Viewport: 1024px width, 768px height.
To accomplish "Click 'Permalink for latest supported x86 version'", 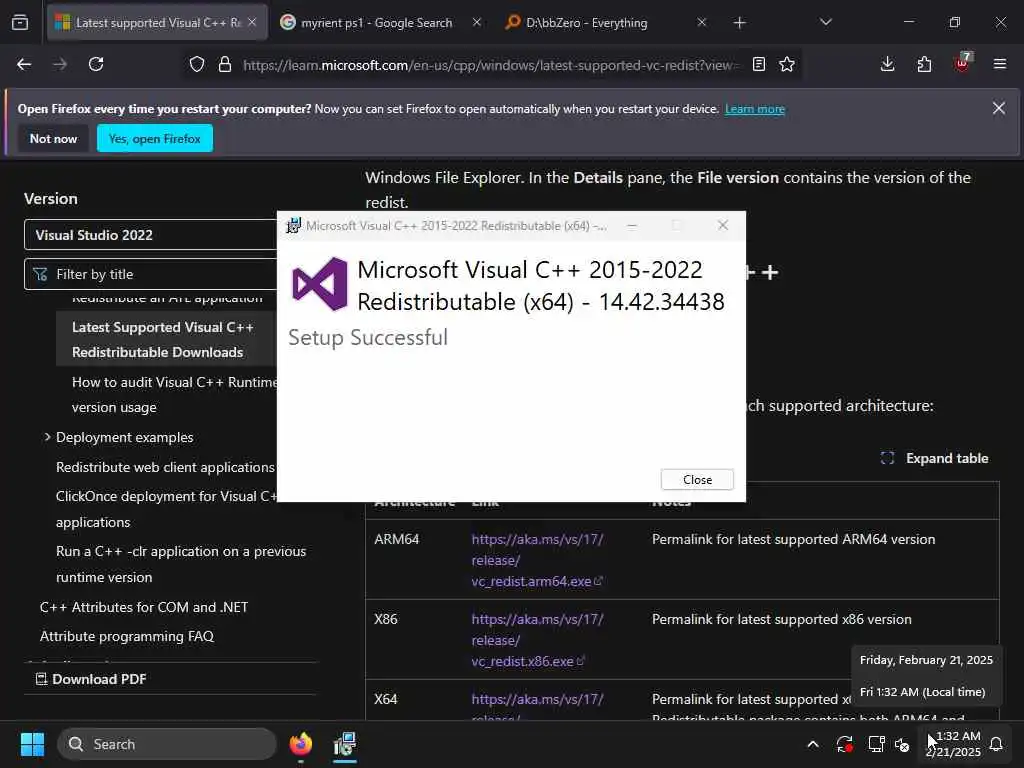I will click(x=782, y=619).
